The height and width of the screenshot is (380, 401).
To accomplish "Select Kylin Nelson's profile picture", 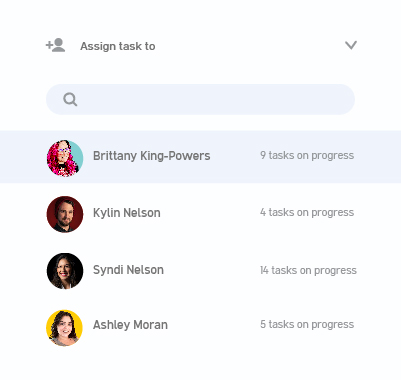I will pos(65,214).
